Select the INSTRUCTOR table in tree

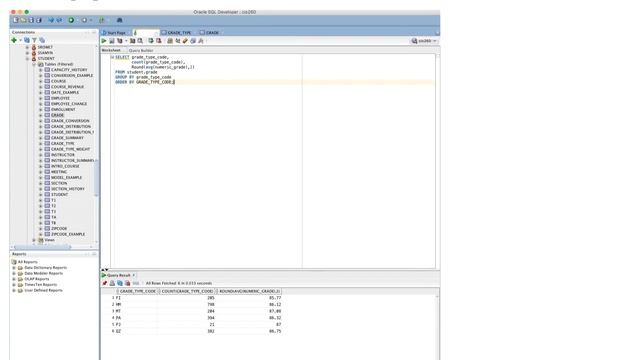coord(63,155)
